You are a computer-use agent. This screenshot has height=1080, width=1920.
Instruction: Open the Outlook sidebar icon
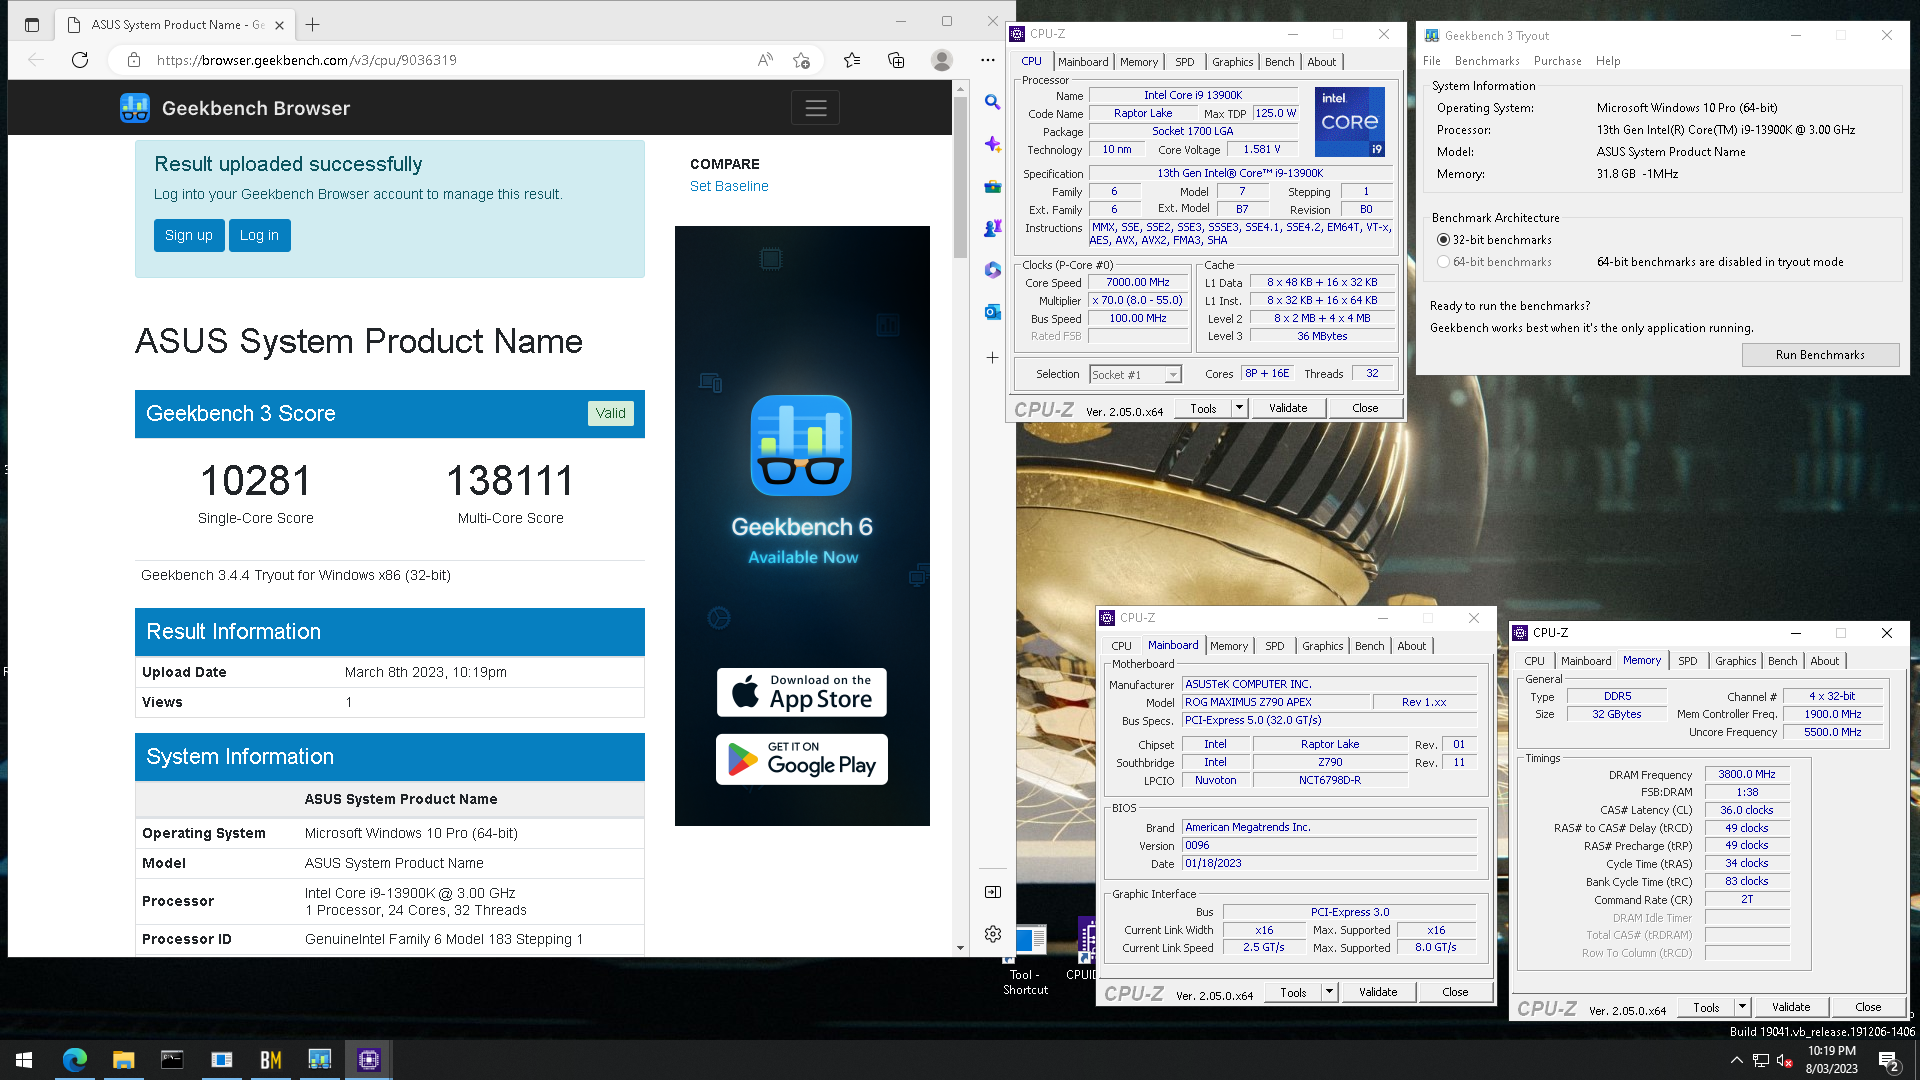click(x=992, y=312)
